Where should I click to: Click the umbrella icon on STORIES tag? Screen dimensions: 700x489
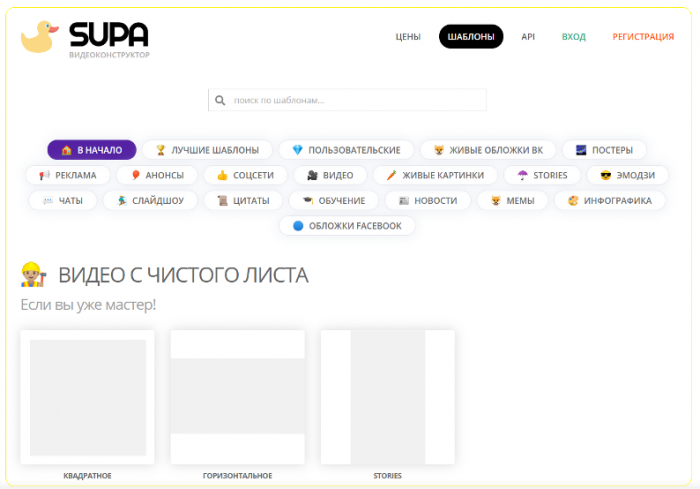coord(522,175)
